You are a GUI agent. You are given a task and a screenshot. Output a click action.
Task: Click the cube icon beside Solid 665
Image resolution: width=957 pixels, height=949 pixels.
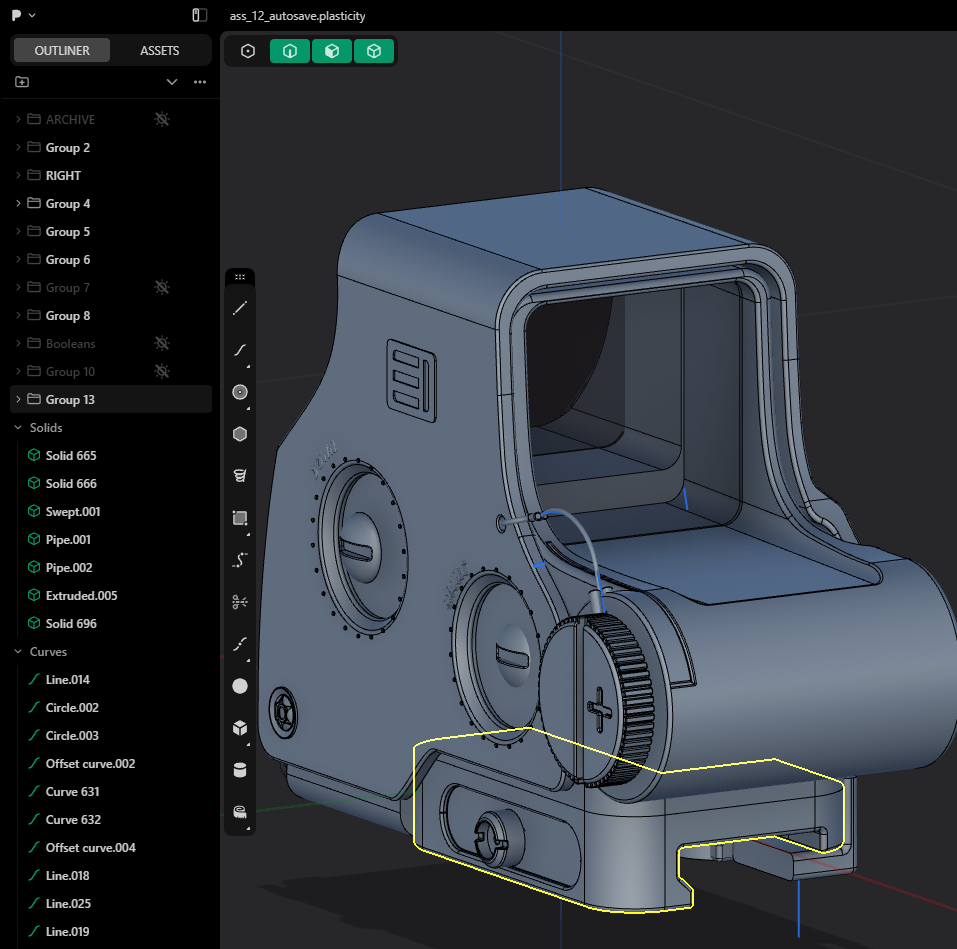pyautogui.click(x=34, y=455)
